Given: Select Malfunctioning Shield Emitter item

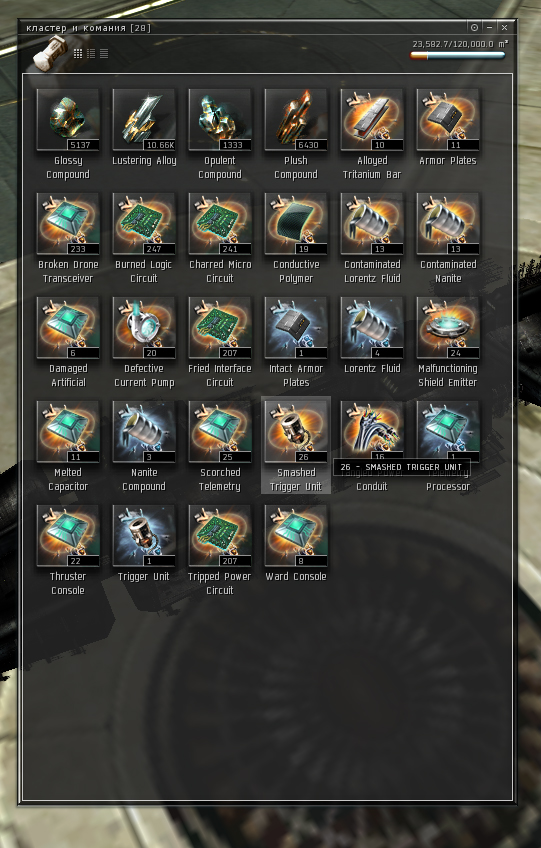Looking at the screenshot, I should coord(448,328).
